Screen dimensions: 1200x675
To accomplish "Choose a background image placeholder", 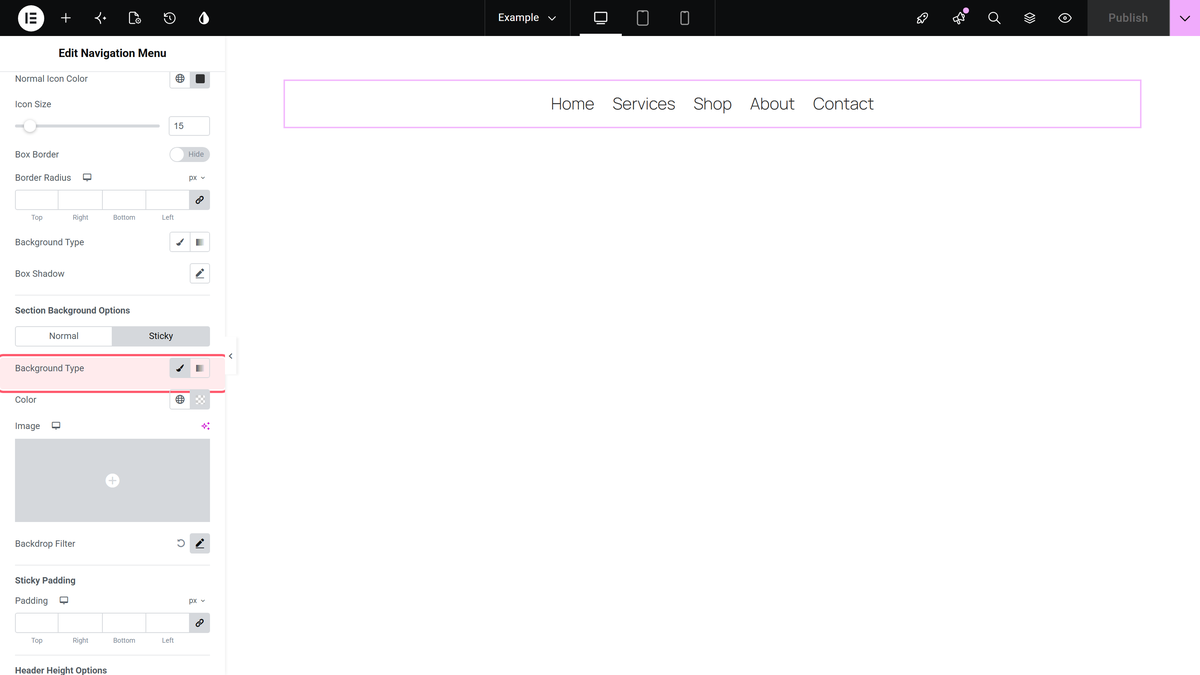I will tap(112, 481).
